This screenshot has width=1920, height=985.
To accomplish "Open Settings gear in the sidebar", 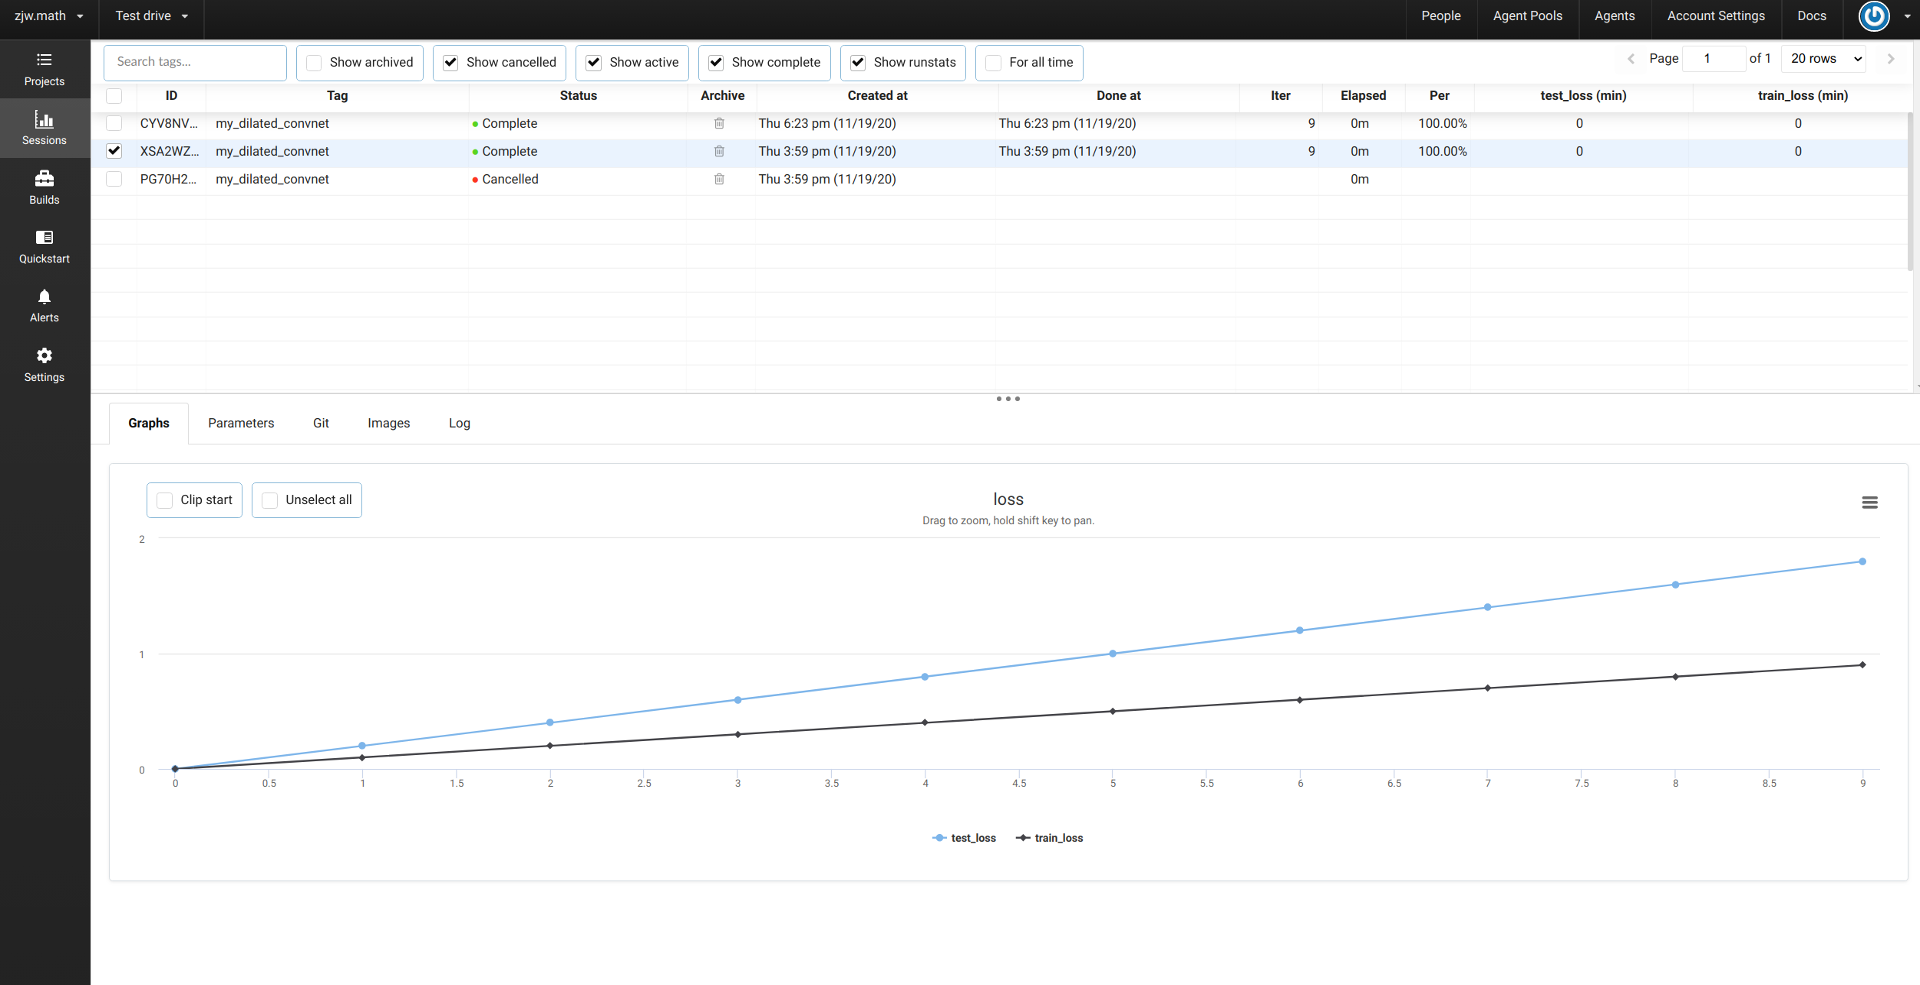I will (x=44, y=365).
